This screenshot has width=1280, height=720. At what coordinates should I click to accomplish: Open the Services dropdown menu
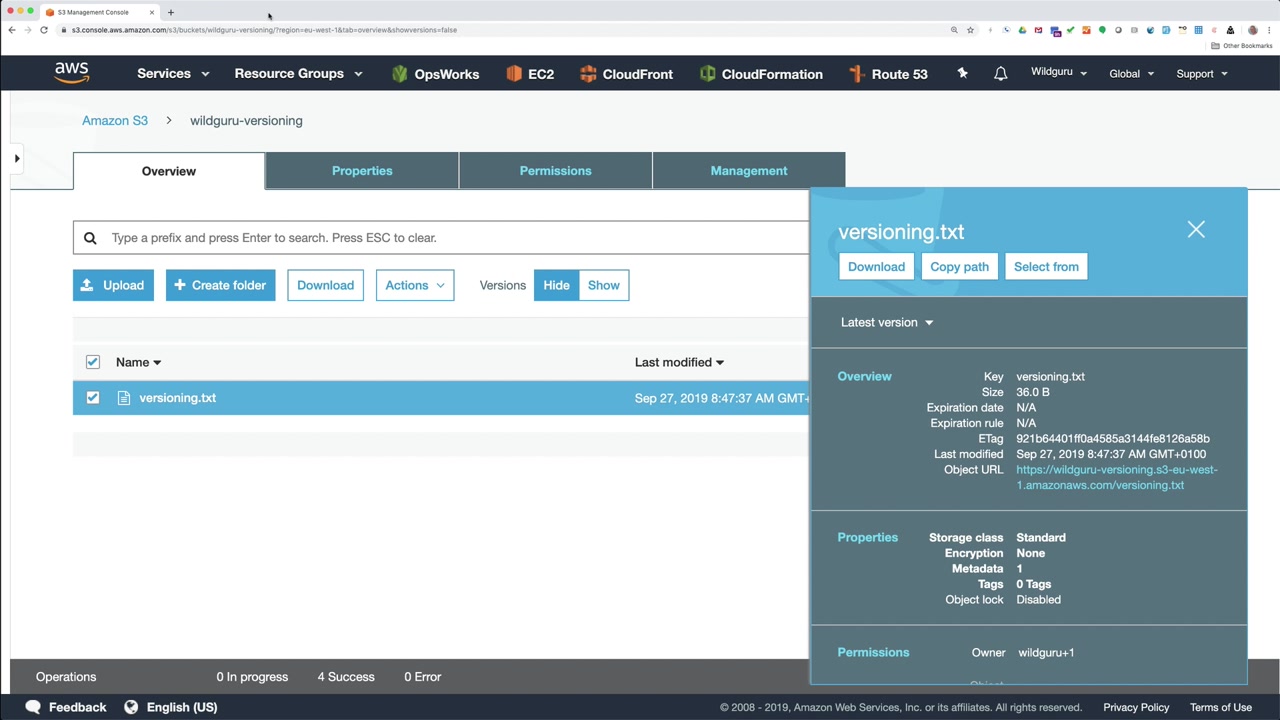[173, 74]
